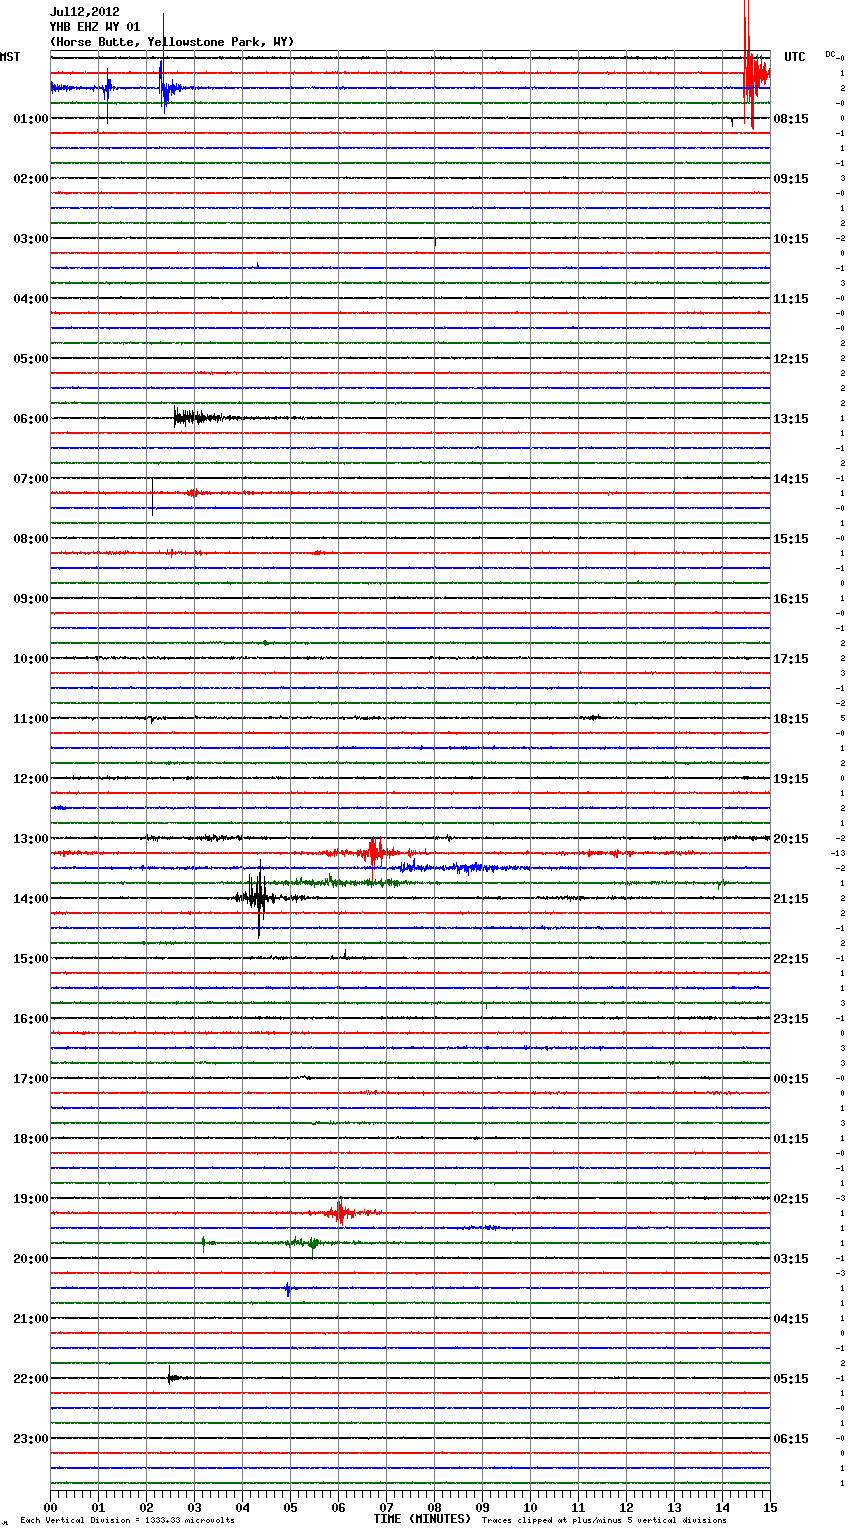Click the 09:00 MST row label

tap(30, 599)
